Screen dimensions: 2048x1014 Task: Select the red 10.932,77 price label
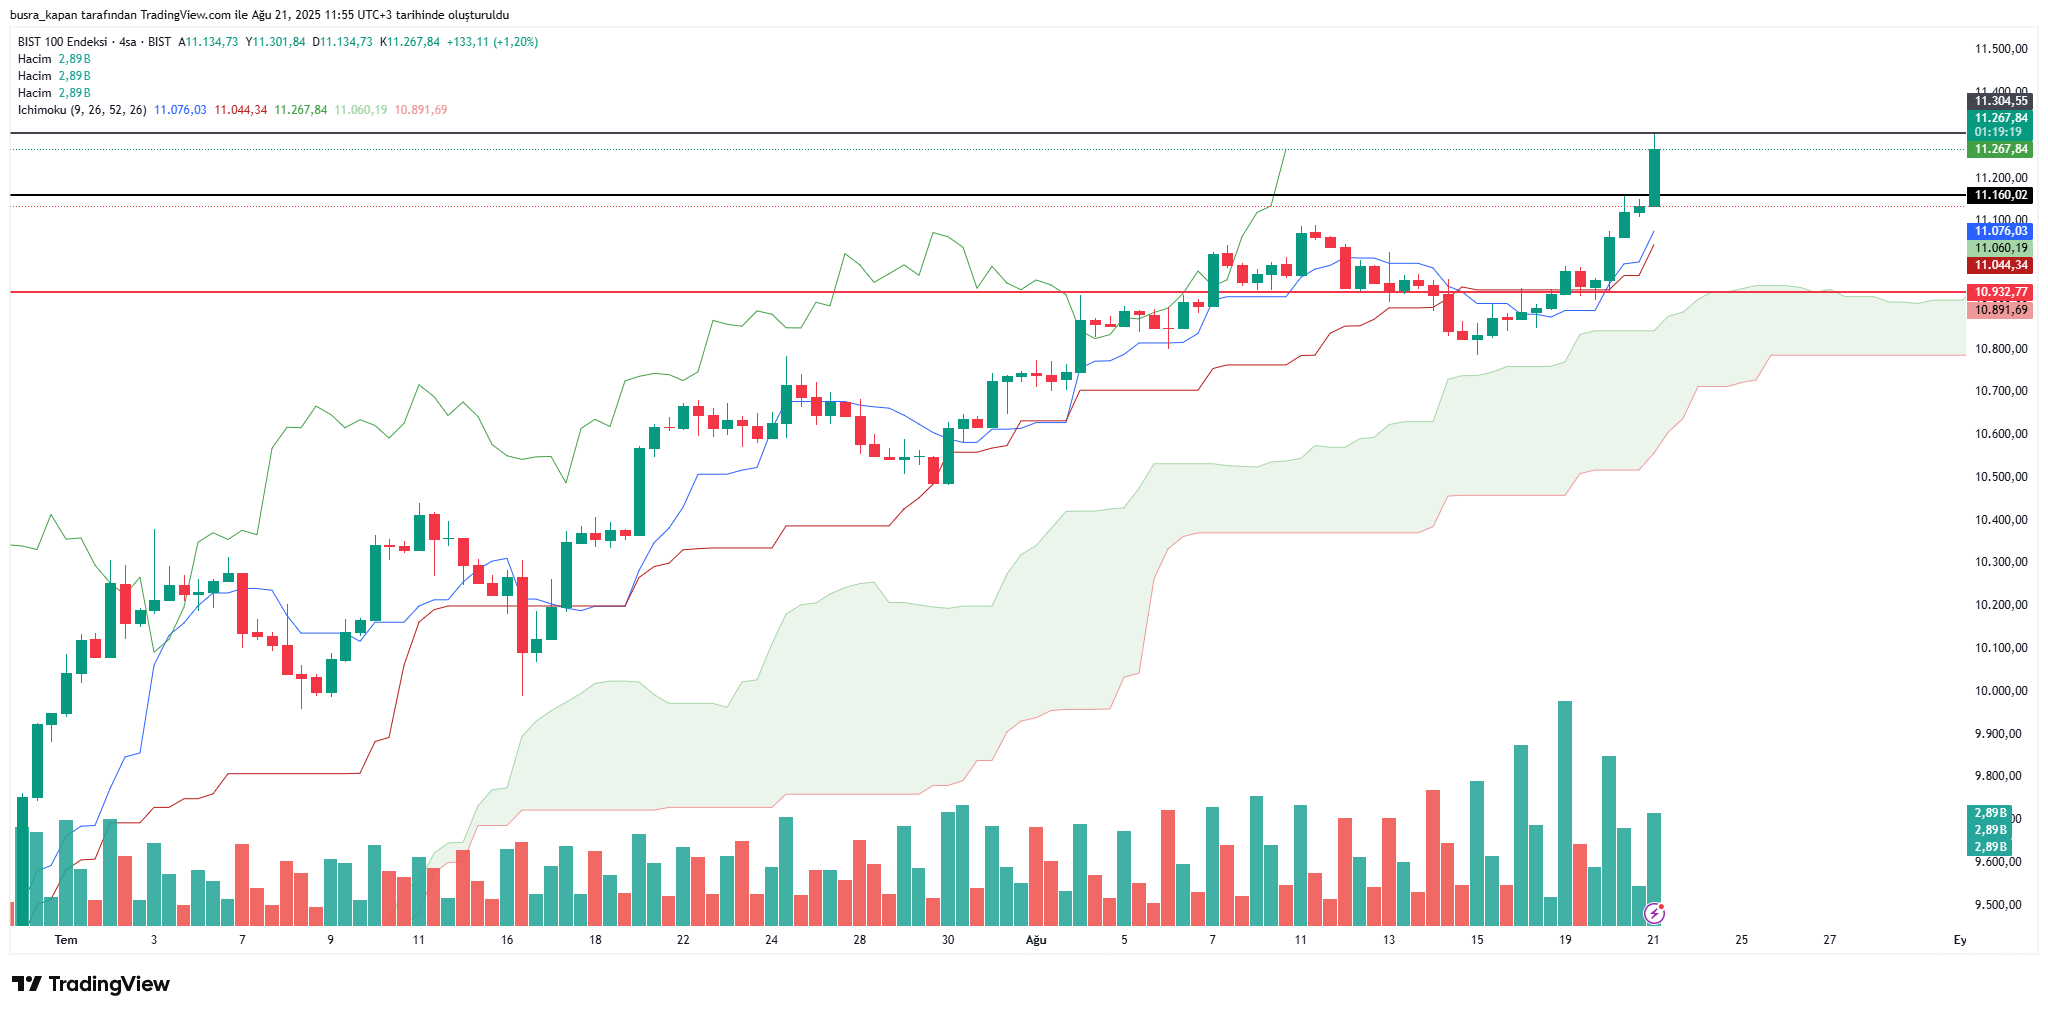pyautogui.click(x=2001, y=292)
